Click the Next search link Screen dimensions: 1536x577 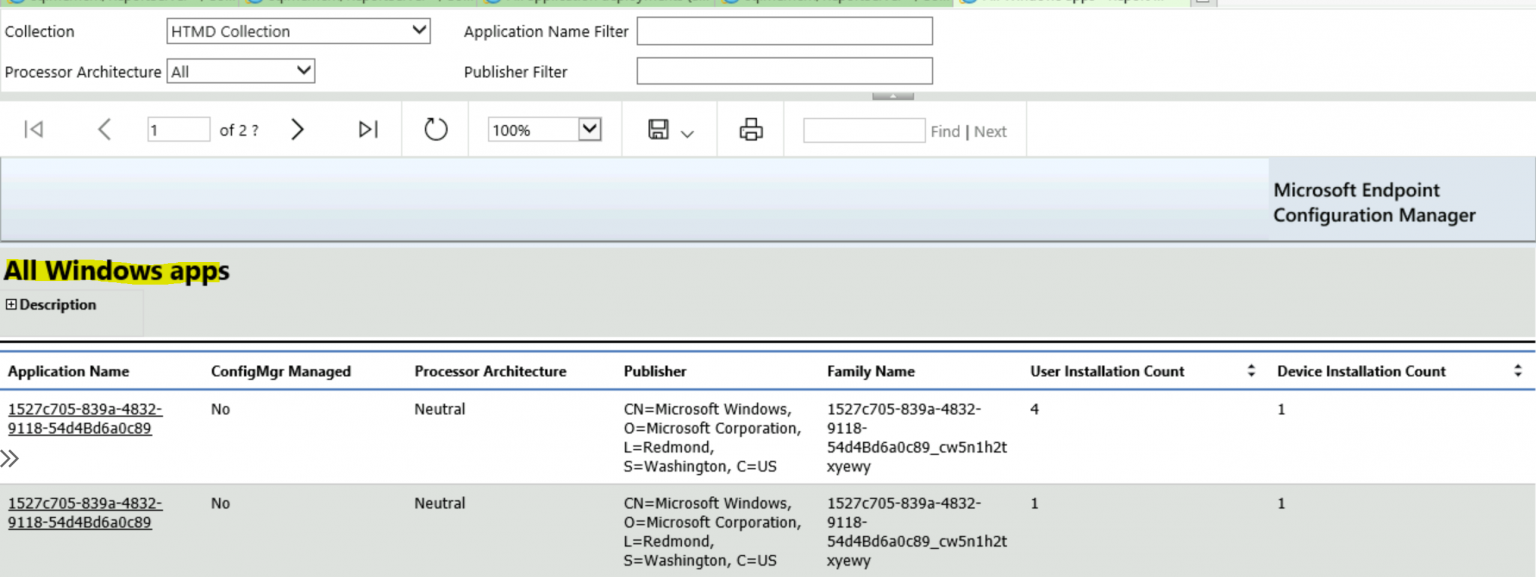[x=990, y=132]
